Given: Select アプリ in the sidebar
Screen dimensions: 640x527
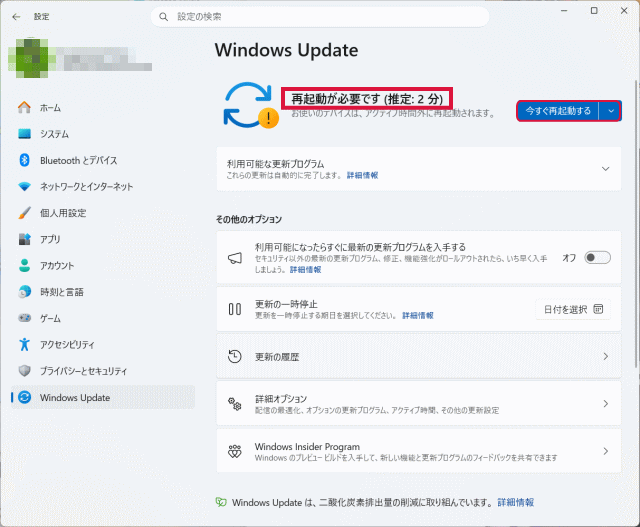Looking at the screenshot, I should pyautogui.click(x=103, y=239).
